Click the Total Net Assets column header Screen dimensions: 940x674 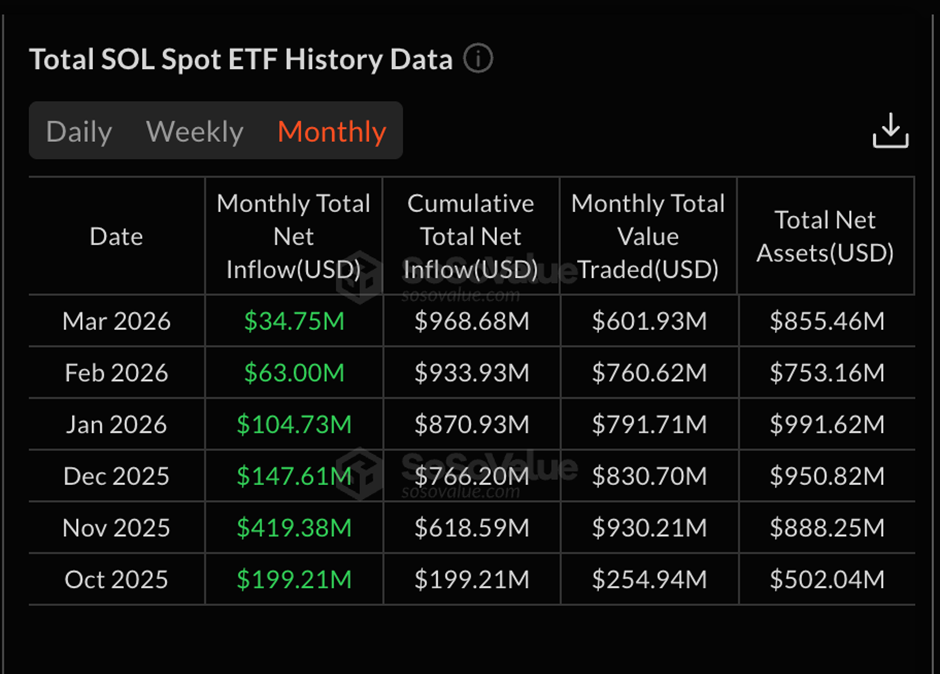826,236
